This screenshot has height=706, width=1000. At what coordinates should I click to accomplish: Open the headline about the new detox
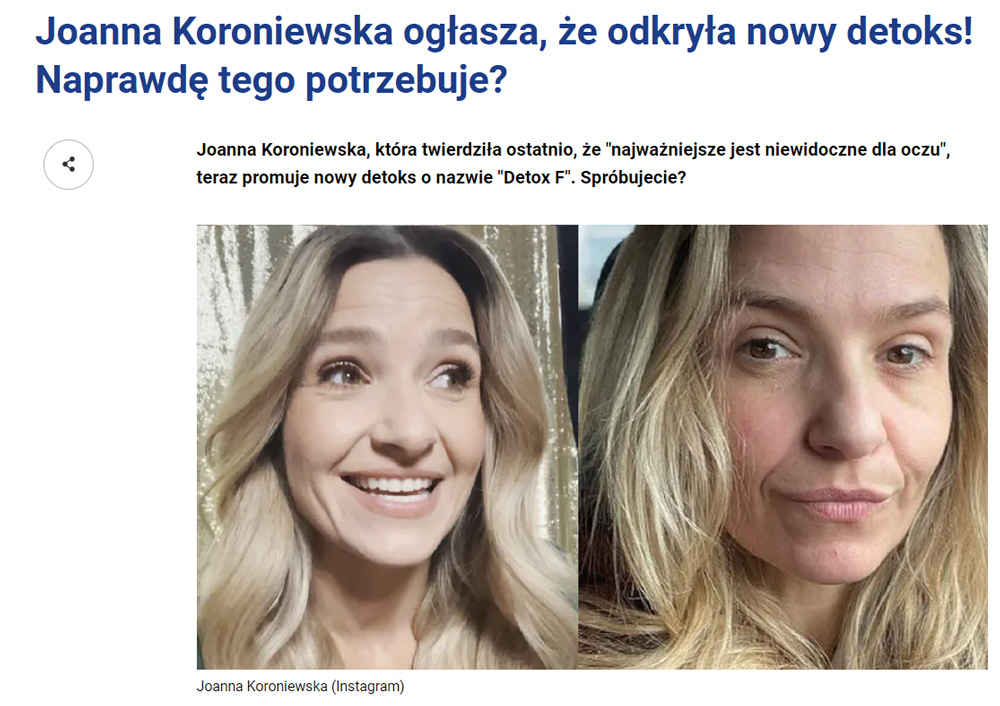point(504,55)
